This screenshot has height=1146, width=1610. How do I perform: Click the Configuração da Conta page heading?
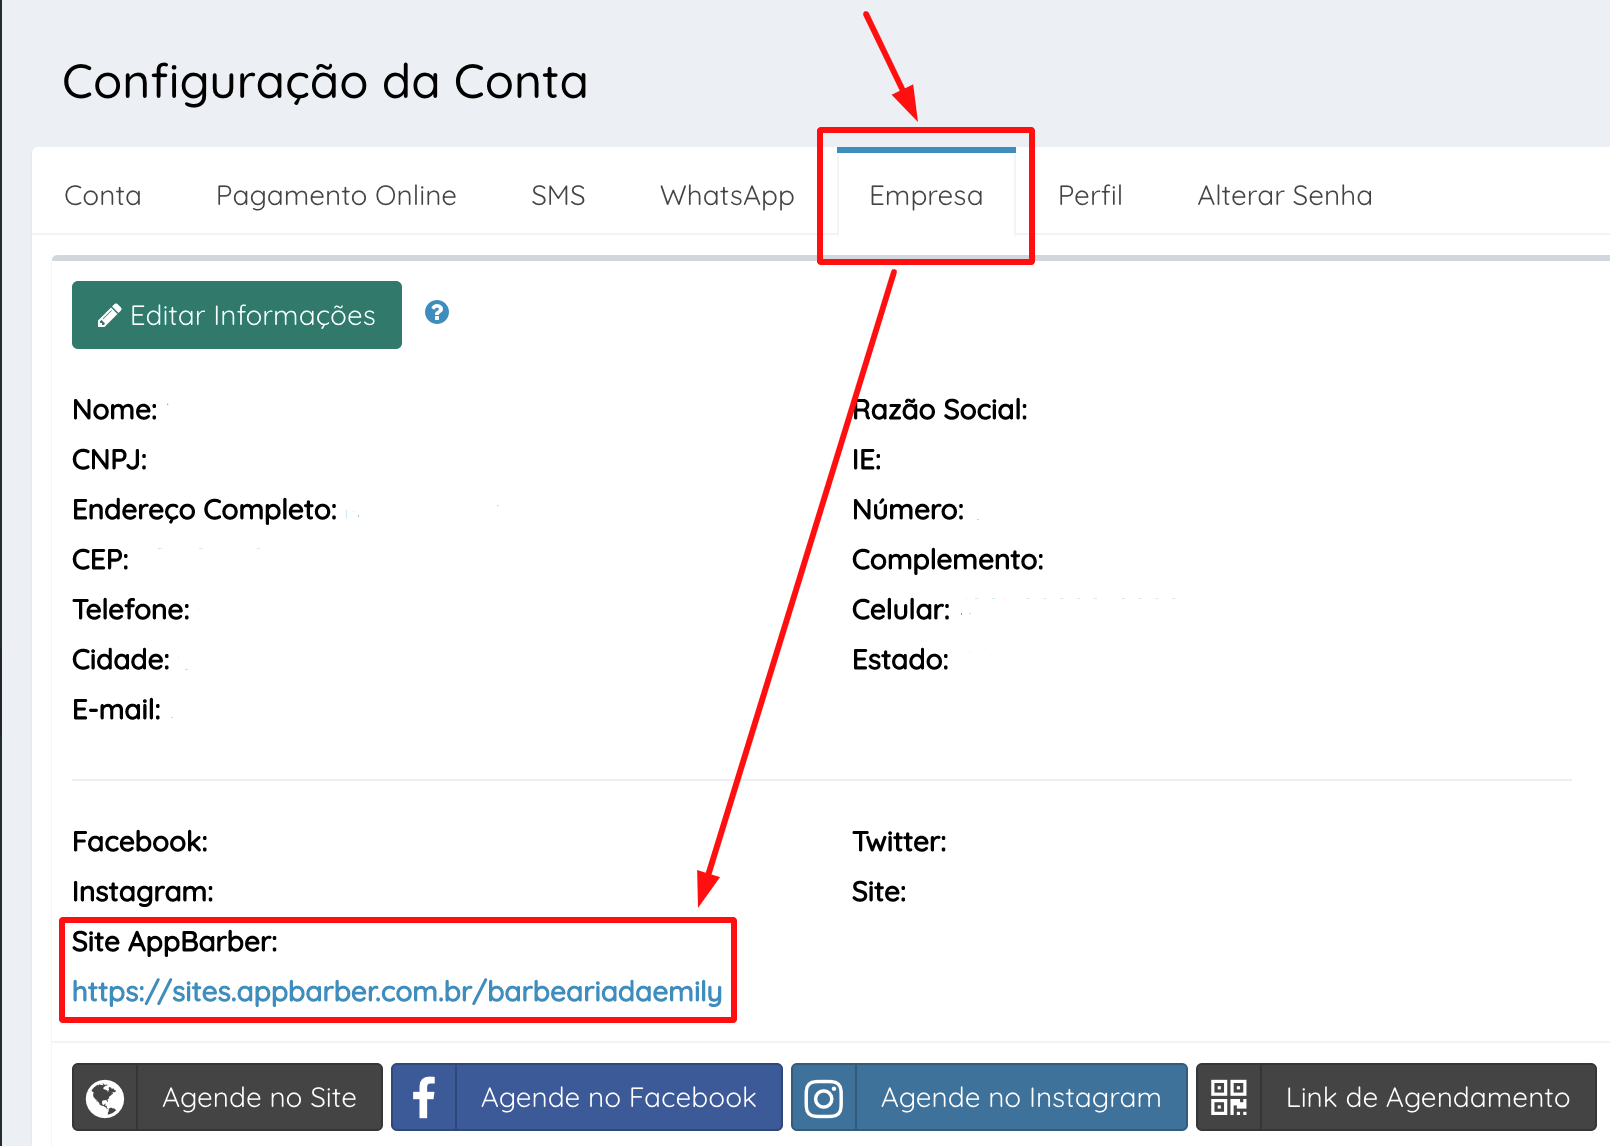click(x=325, y=82)
